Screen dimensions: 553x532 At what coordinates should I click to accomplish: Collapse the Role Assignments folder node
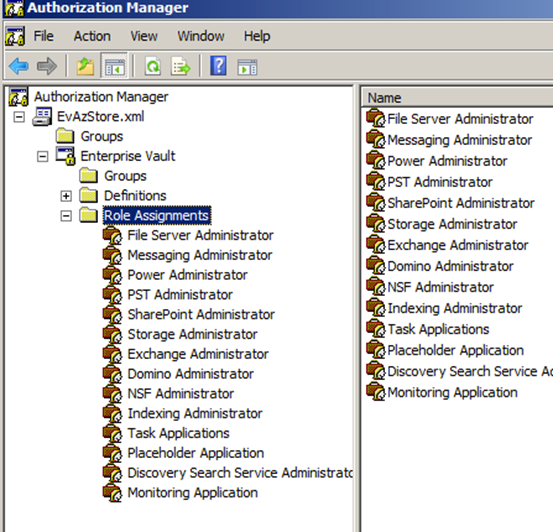tap(66, 216)
